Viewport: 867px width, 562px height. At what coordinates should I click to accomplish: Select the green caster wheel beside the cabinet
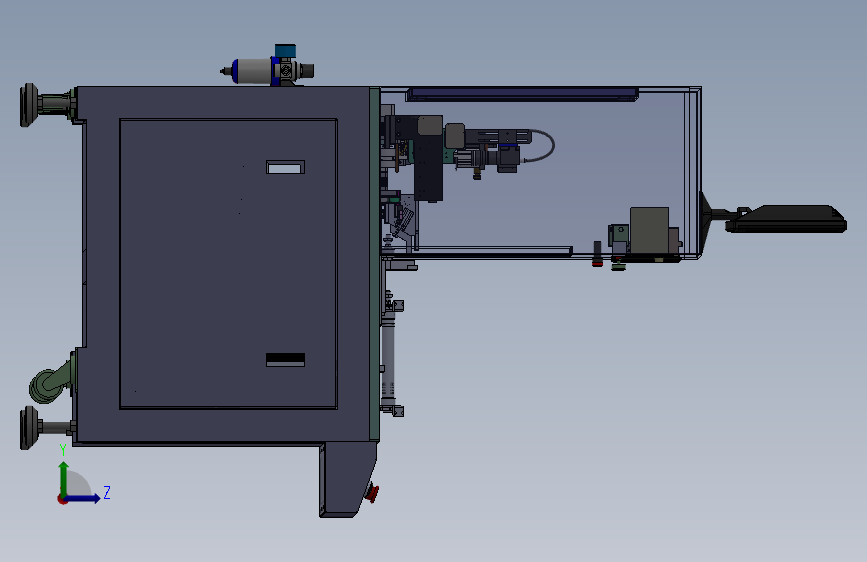click(48, 384)
